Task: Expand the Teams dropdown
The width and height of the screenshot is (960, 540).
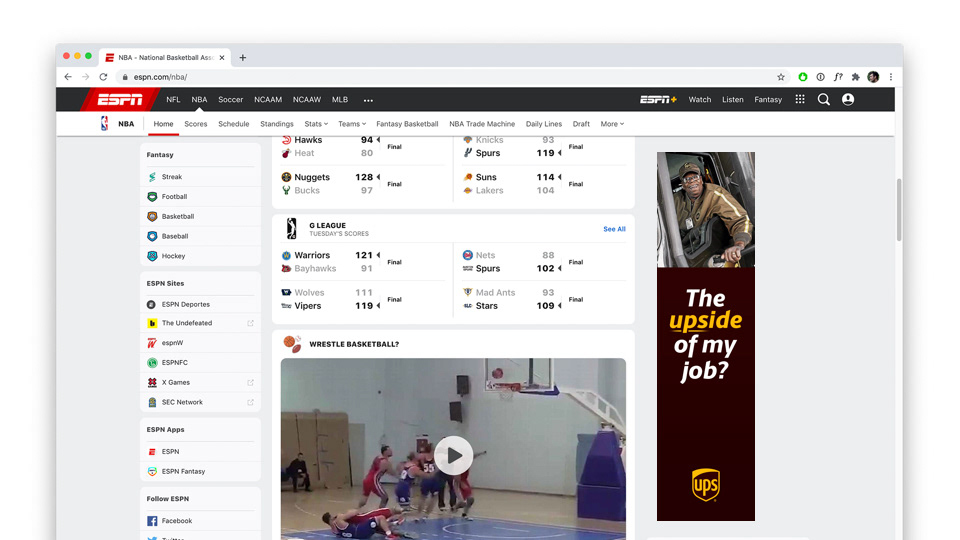Action: pyautogui.click(x=352, y=124)
